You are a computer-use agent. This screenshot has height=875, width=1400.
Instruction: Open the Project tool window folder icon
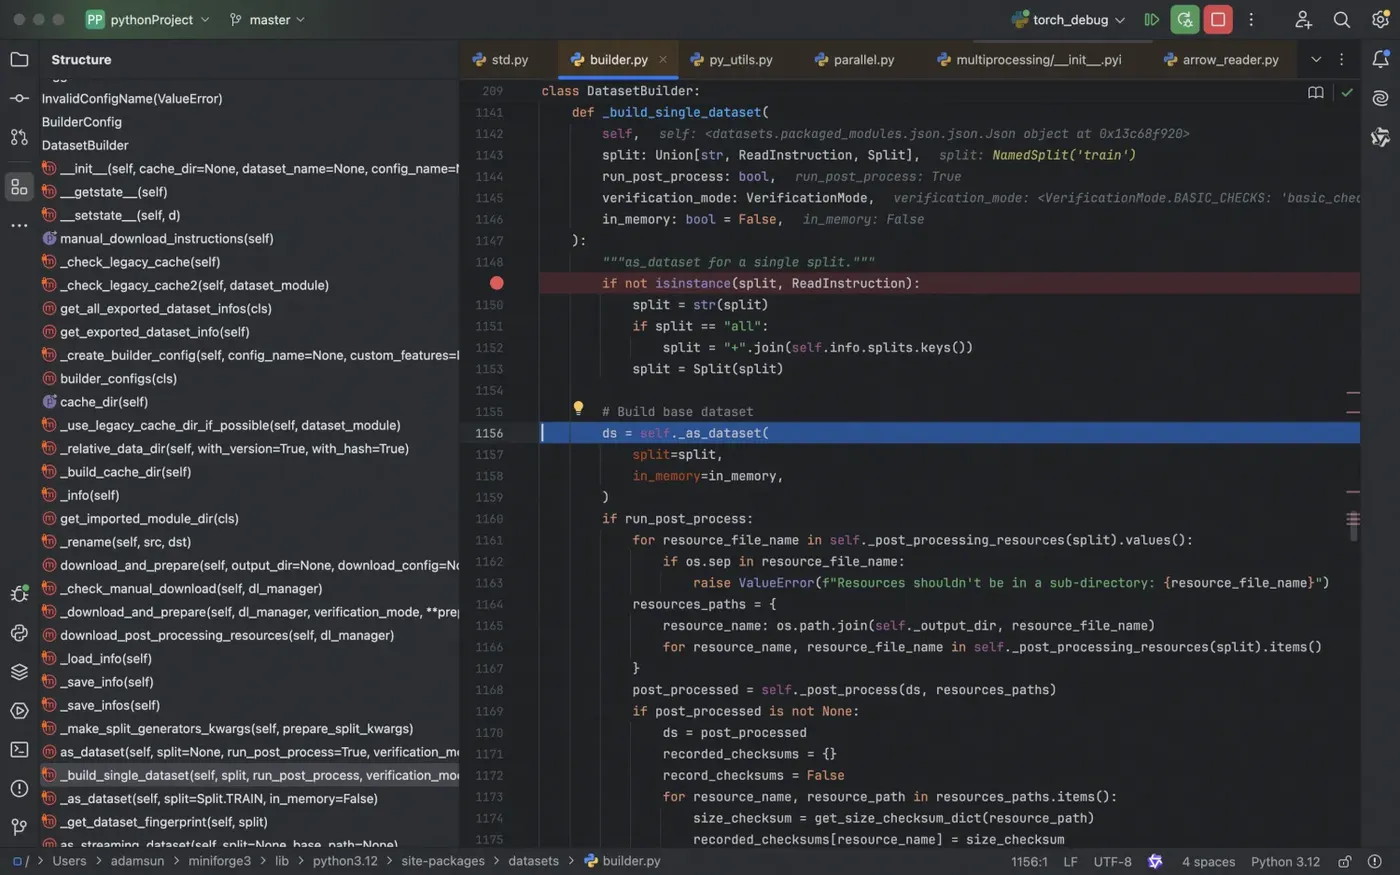pos(19,59)
